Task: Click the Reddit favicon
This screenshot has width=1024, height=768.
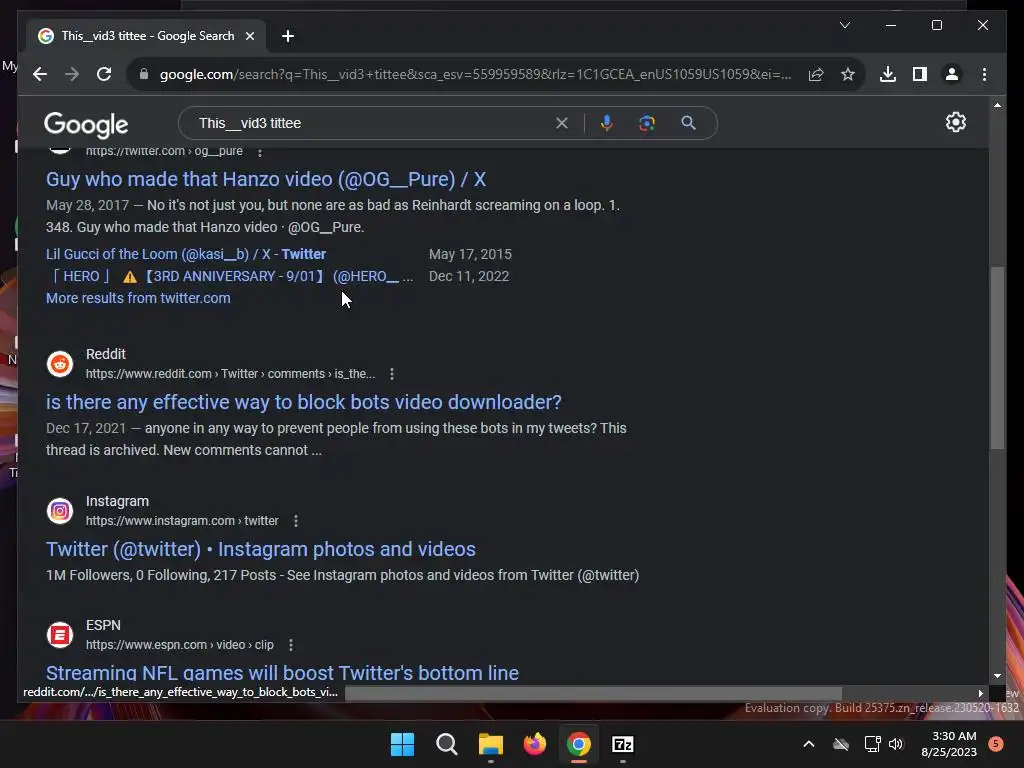Action: 59,364
